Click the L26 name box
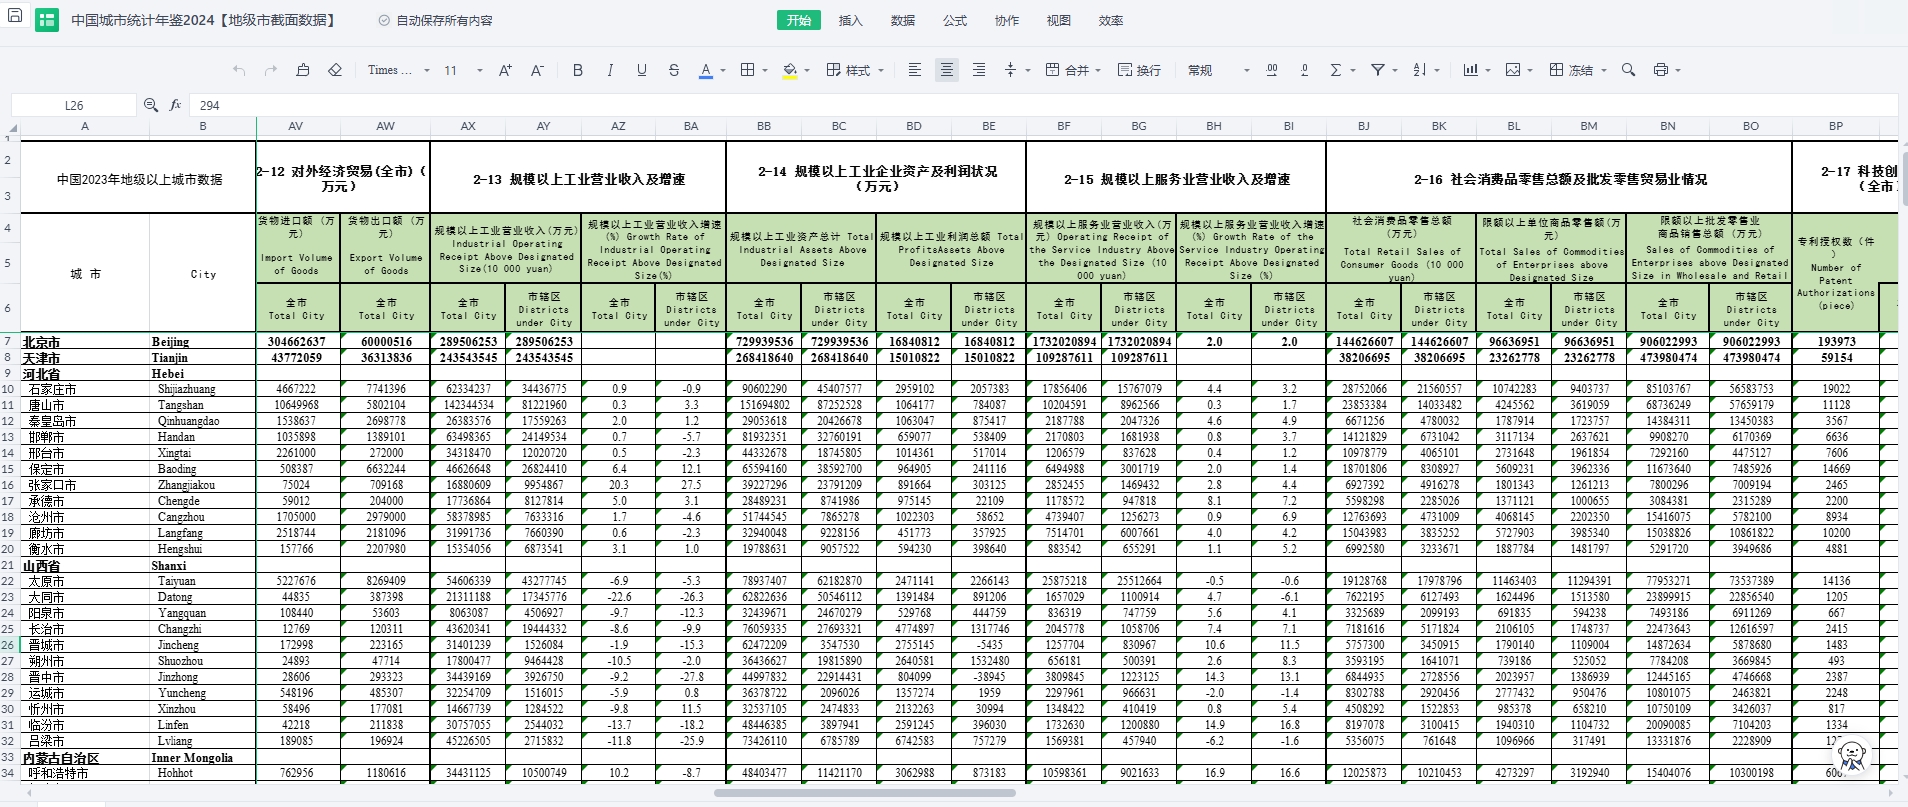Screen dimensions: 1908x807 pos(74,105)
